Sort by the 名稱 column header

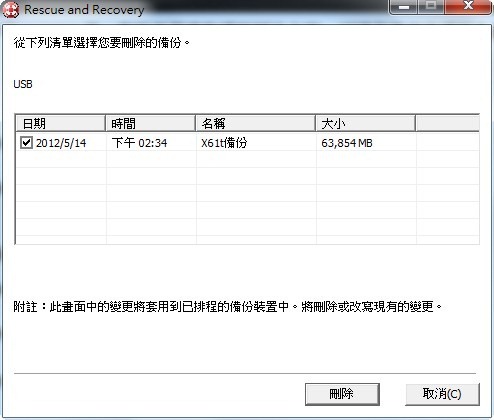point(256,124)
